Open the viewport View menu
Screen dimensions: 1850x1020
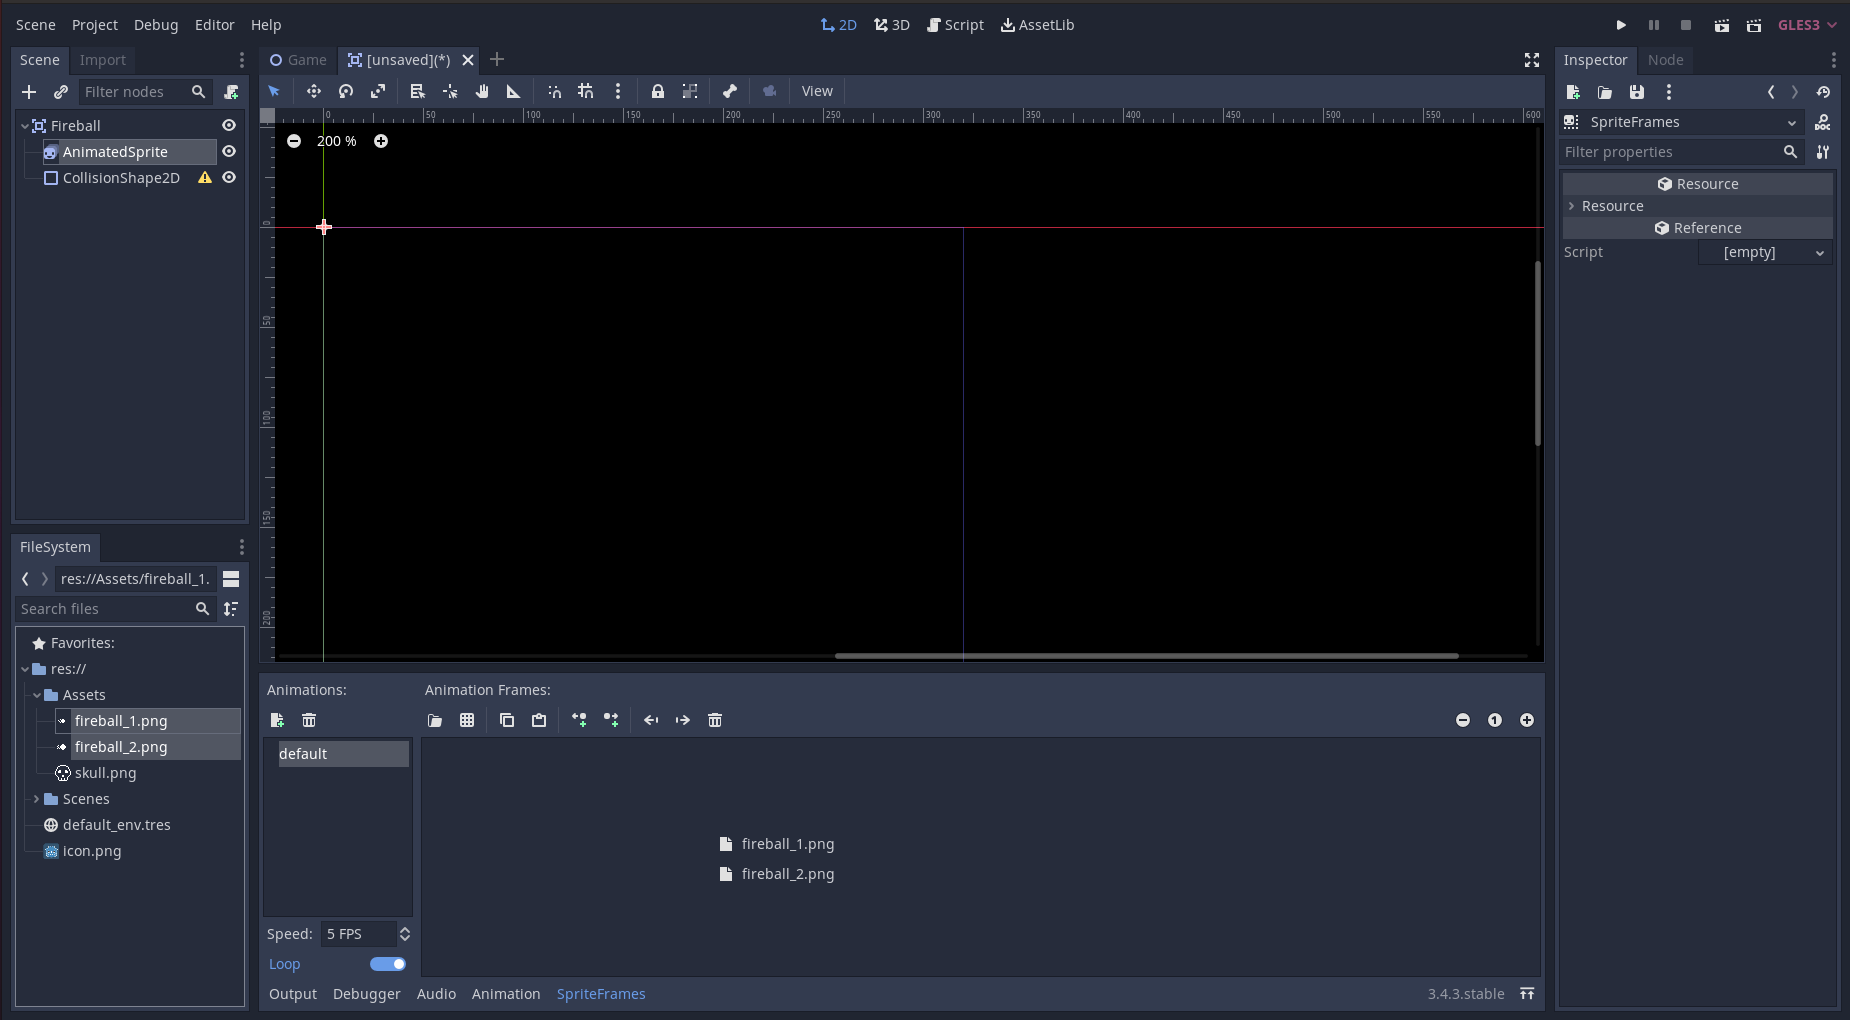pyautogui.click(x=817, y=91)
